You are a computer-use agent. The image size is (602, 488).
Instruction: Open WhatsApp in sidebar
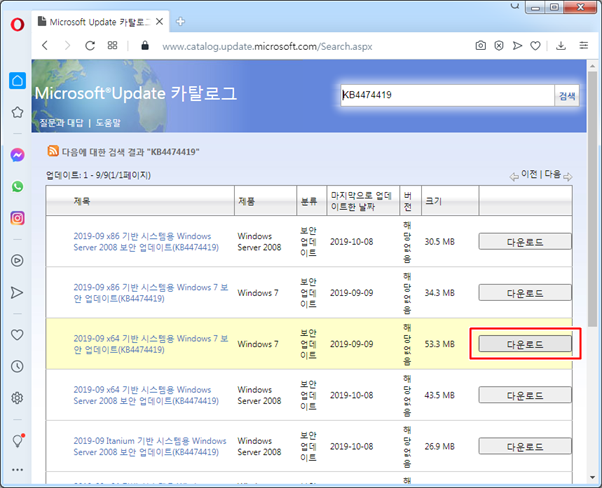tap(17, 187)
